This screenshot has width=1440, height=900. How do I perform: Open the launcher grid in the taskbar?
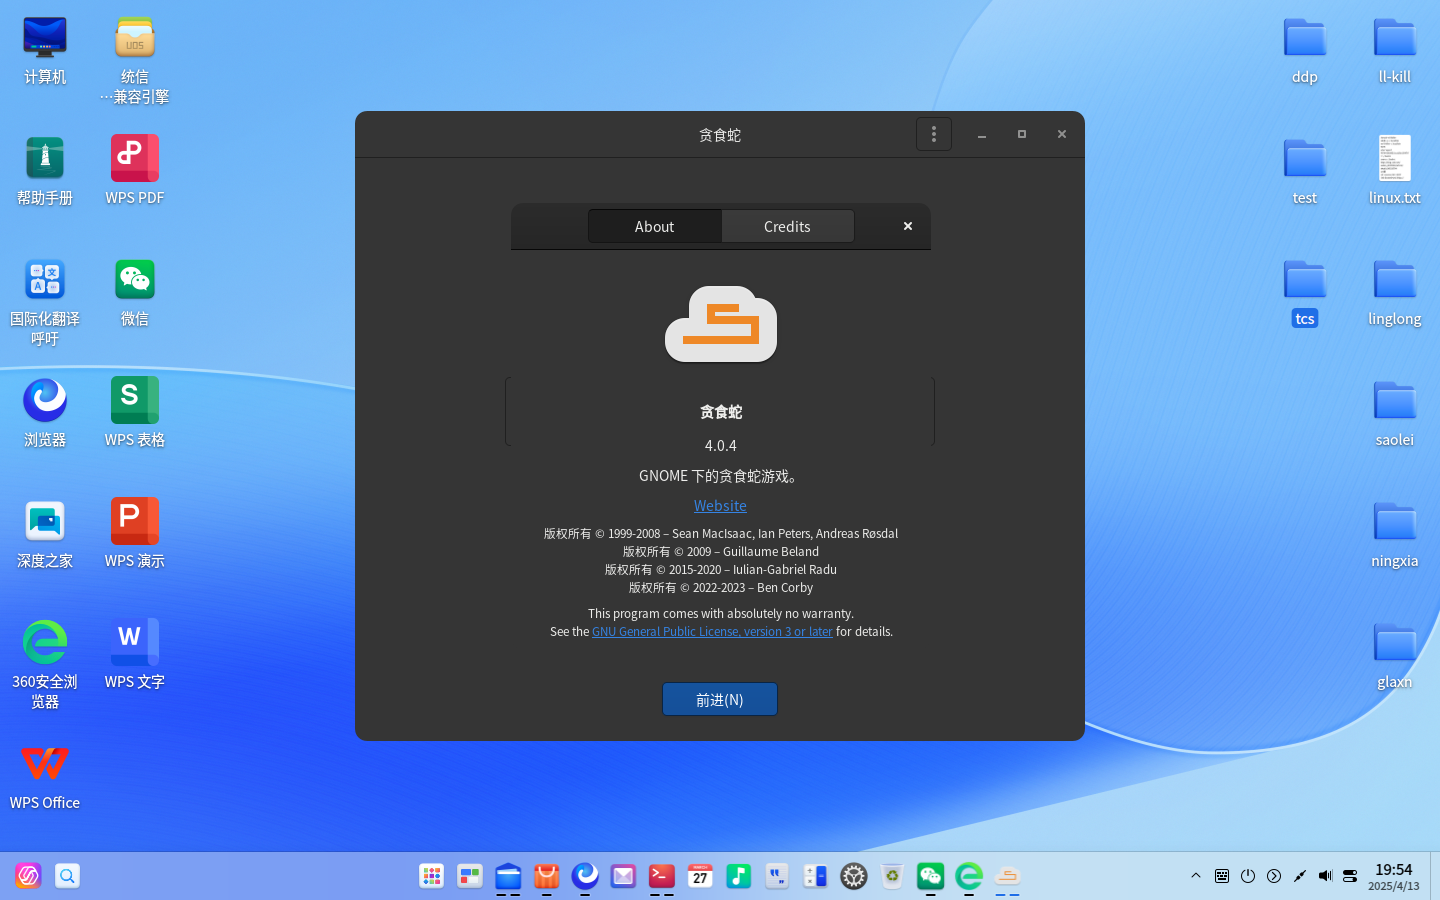432,876
